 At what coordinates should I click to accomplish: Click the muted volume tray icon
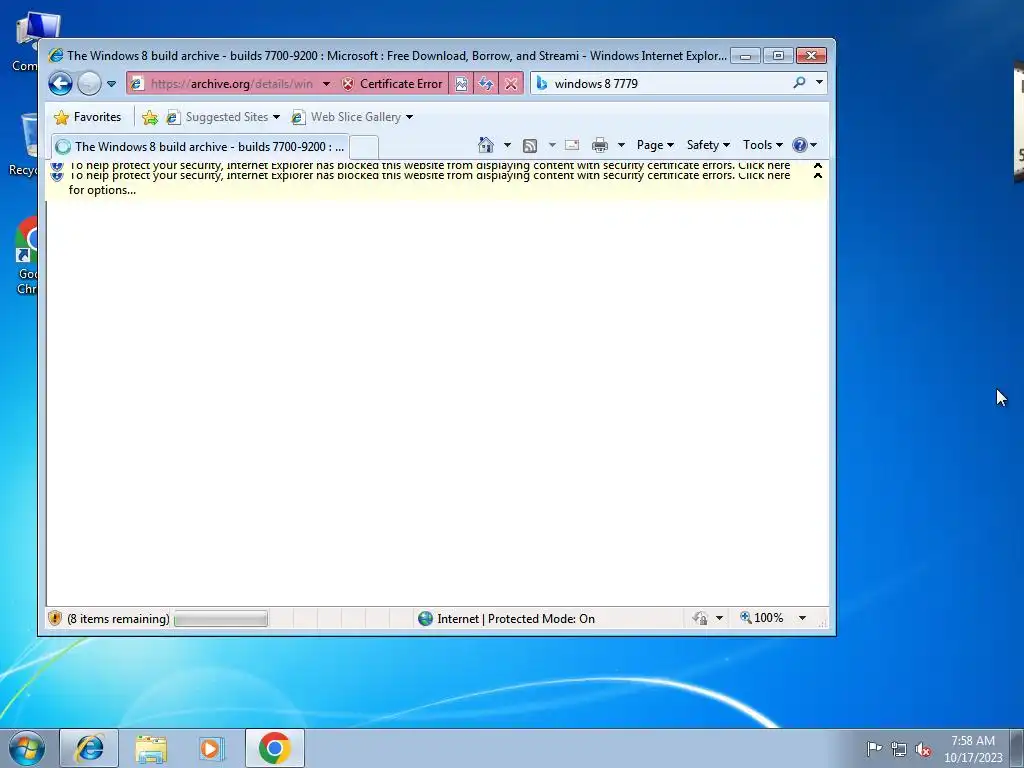point(923,749)
